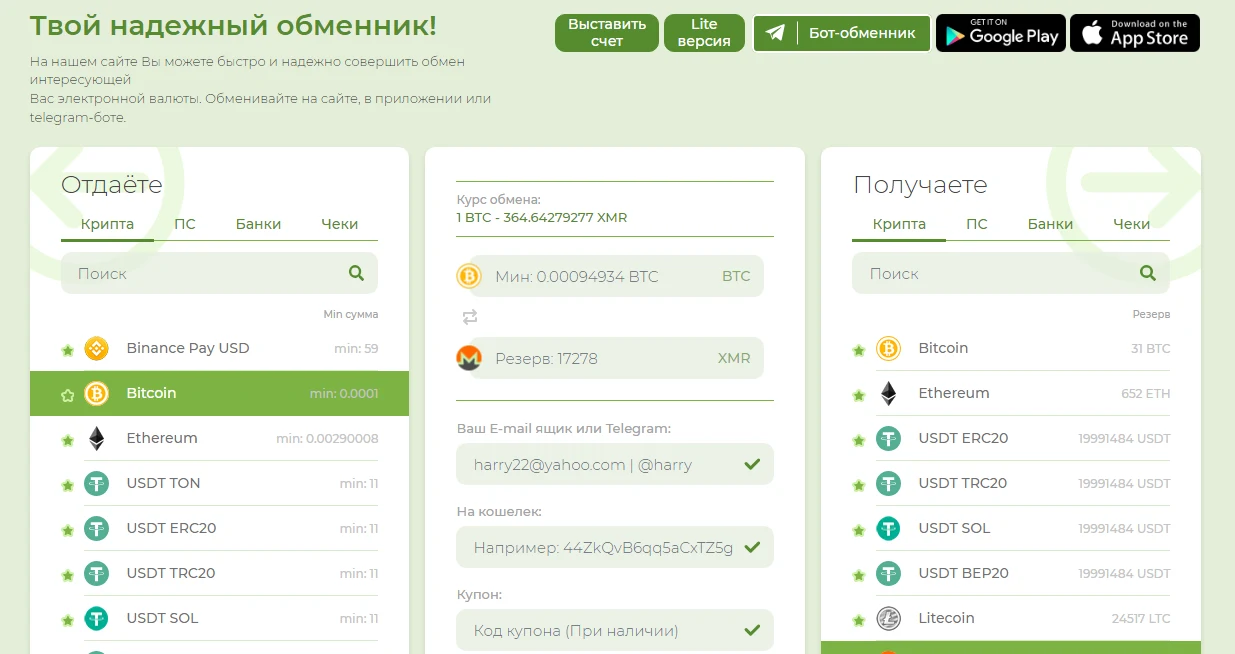Viewport: 1235px width, 654px height.
Task: Click the USDT BEP20 coin icon
Action: [x=888, y=573]
